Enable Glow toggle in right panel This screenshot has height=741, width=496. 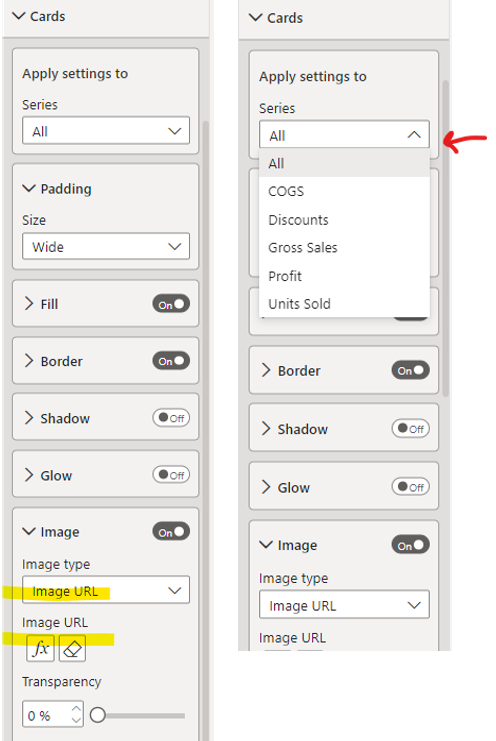(x=410, y=486)
